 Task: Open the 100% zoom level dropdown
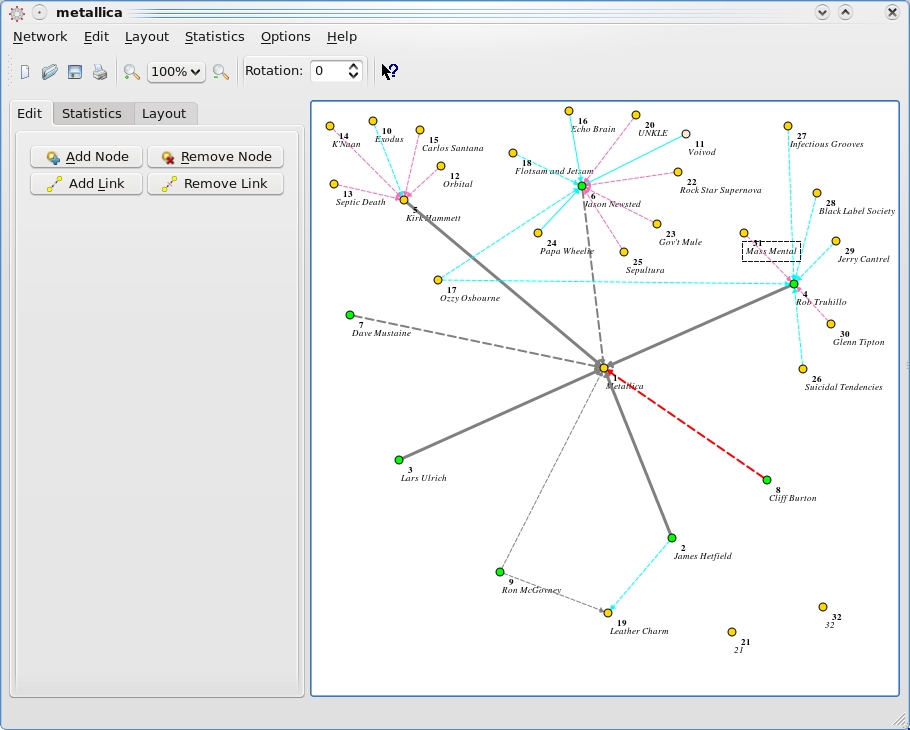(176, 72)
